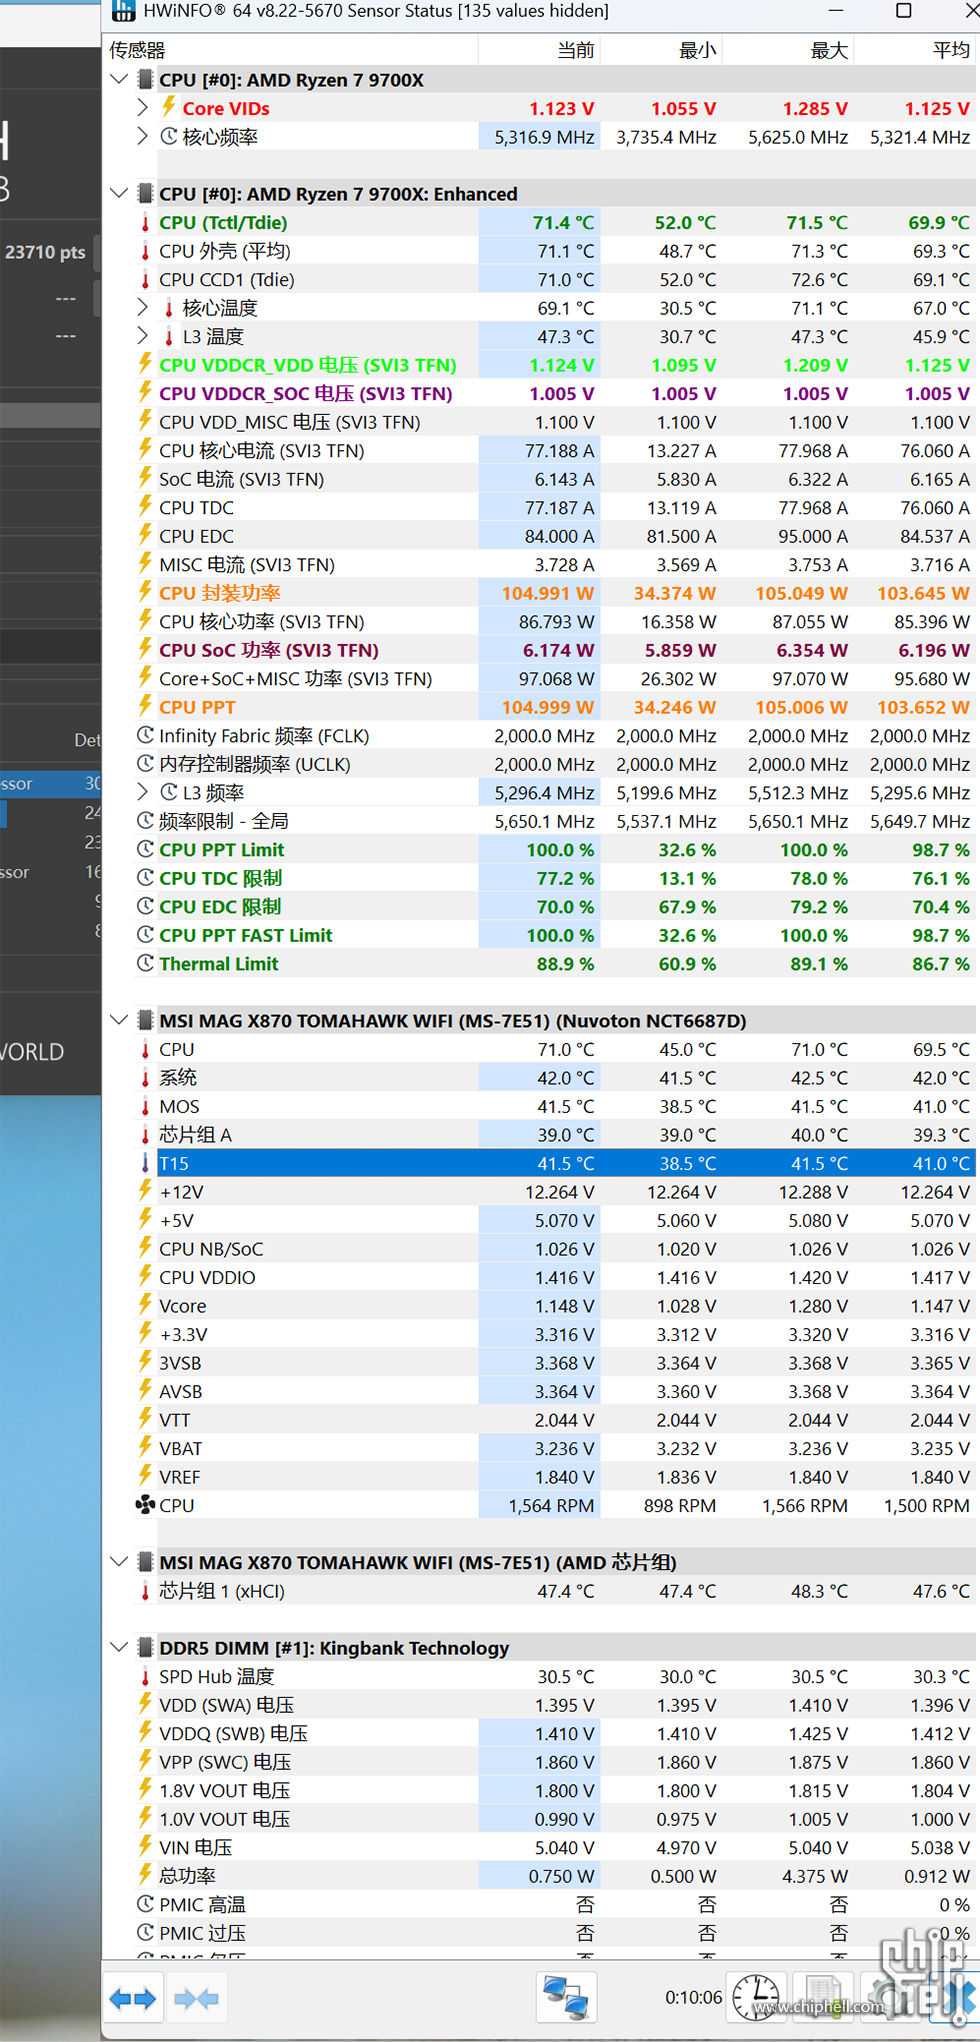
Task: Click the log file spreadsheet icon
Action: pos(824,1997)
